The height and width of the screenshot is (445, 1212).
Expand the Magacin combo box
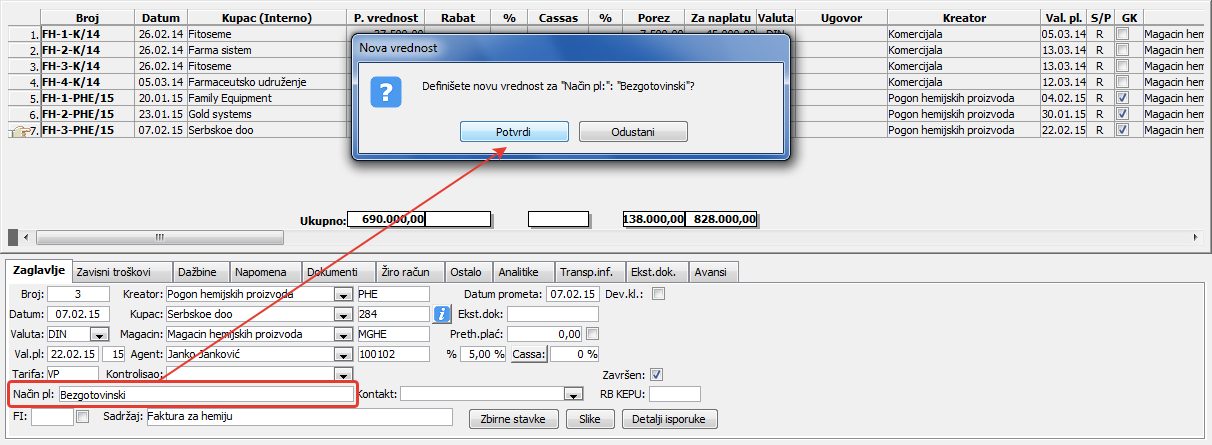342,334
